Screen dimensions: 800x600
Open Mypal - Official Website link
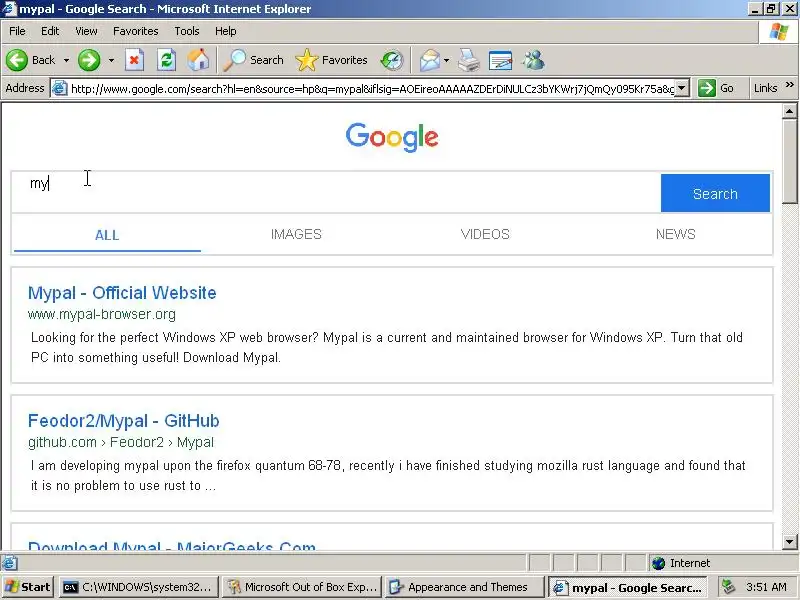coord(122,293)
